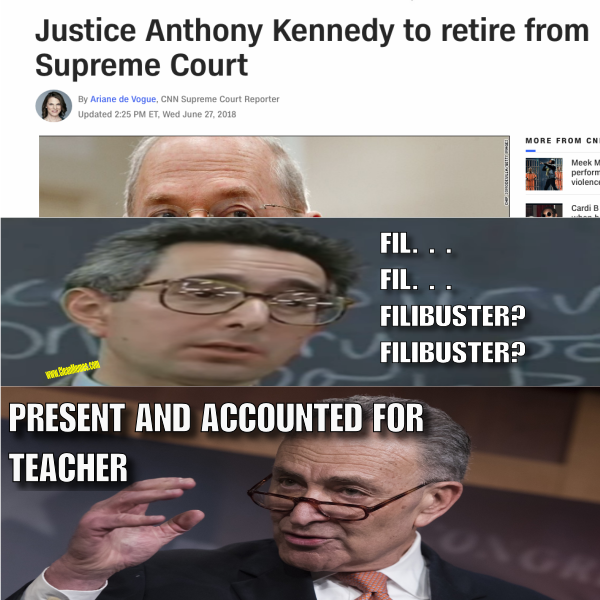The width and height of the screenshot is (600, 600).
Task: Click the blue underline beneath MORE FROM CNN
Action: point(530,151)
